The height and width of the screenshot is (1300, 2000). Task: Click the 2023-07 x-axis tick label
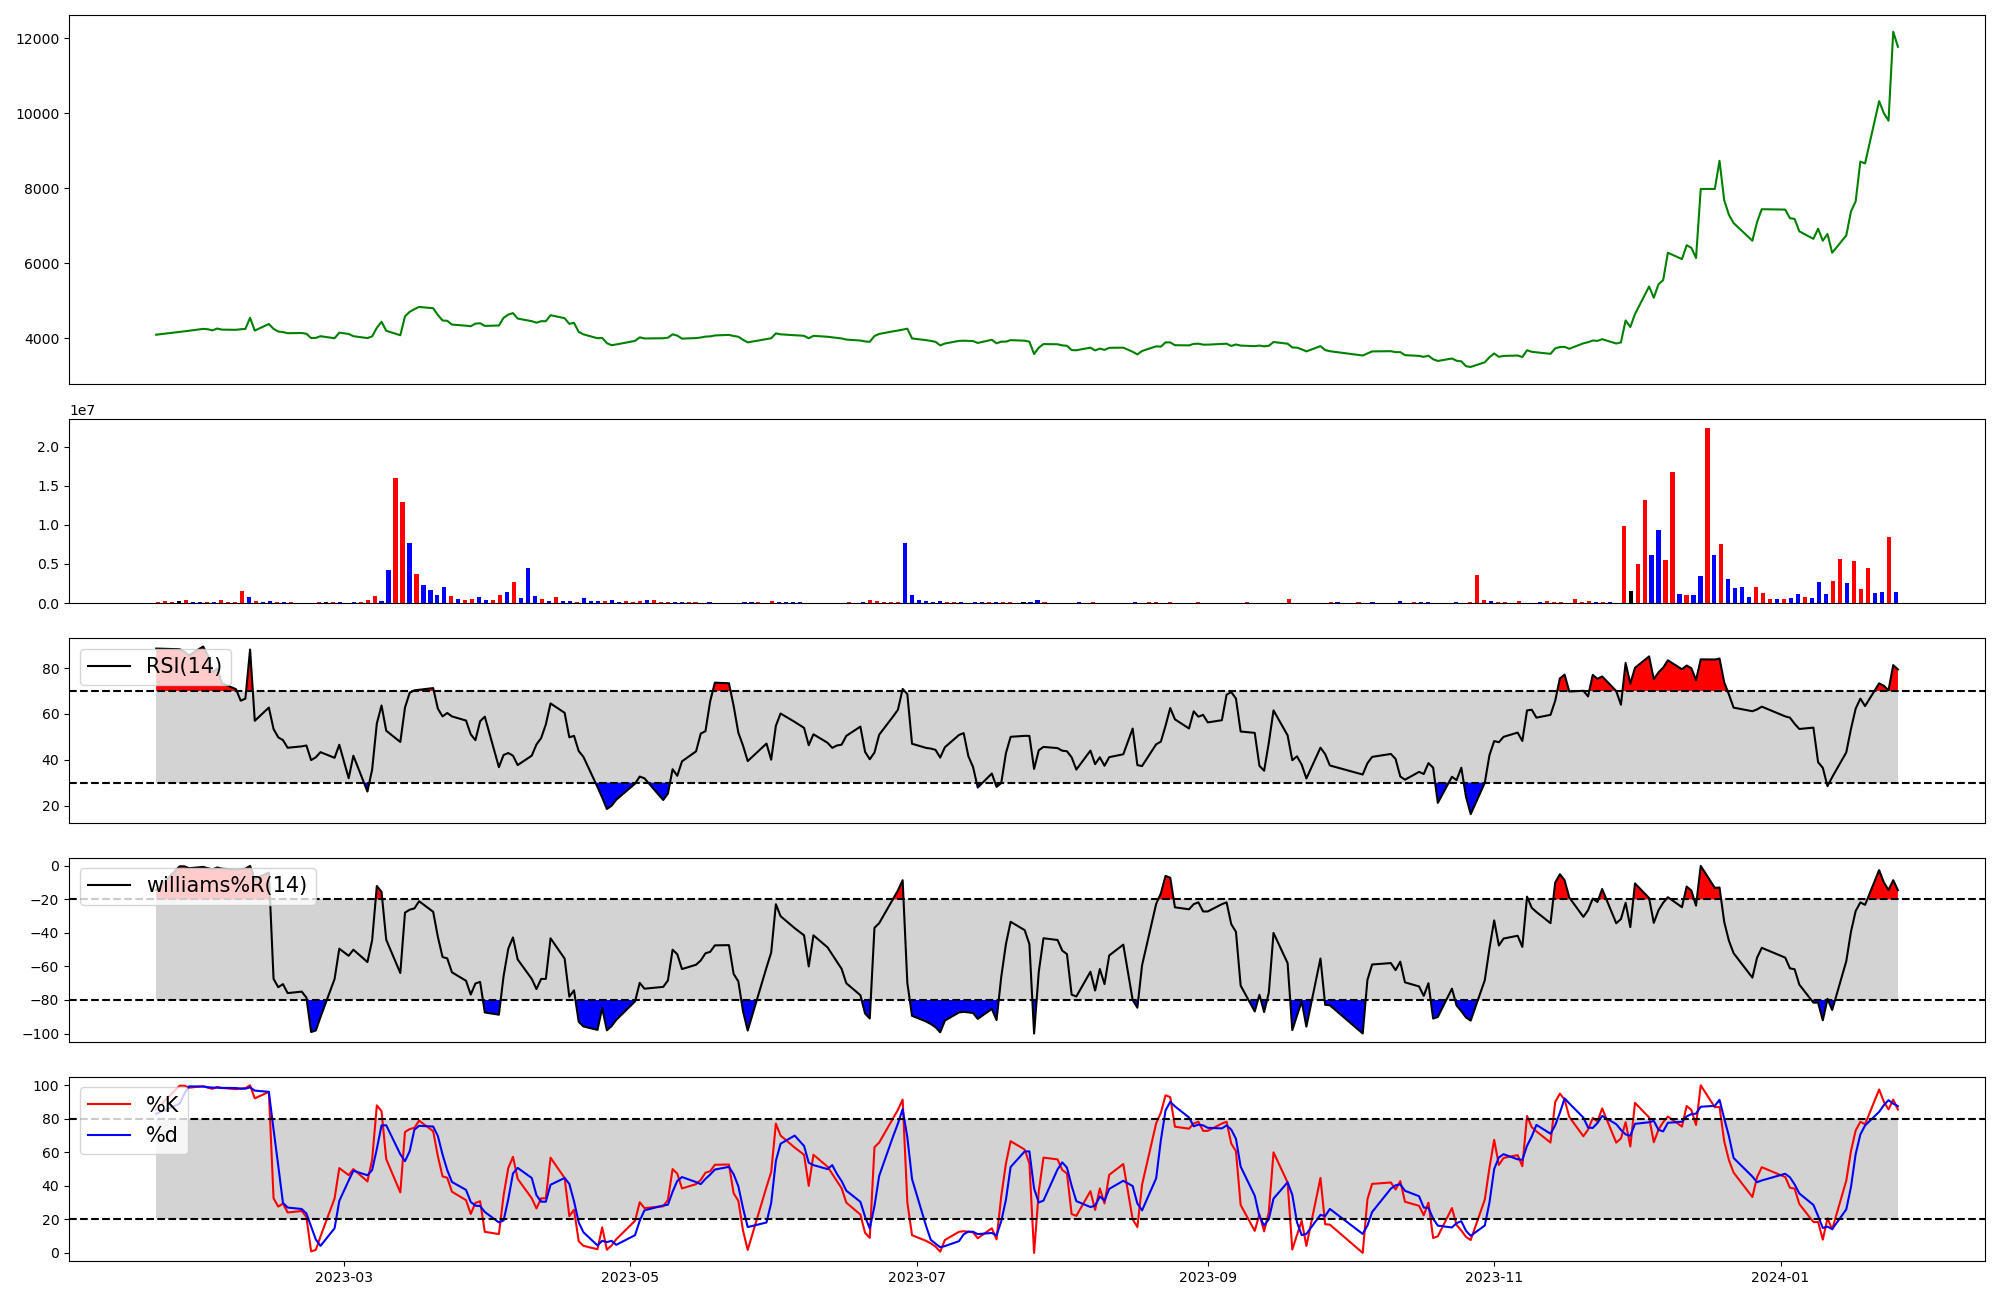pyautogui.click(x=917, y=1277)
